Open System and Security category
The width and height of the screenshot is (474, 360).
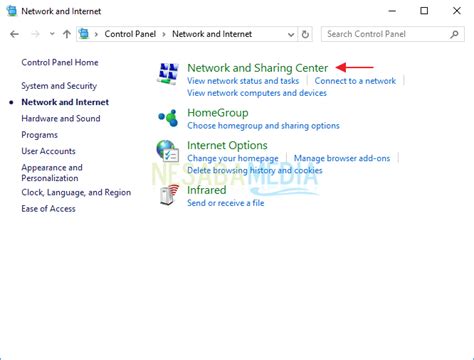(x=59, y=86)
